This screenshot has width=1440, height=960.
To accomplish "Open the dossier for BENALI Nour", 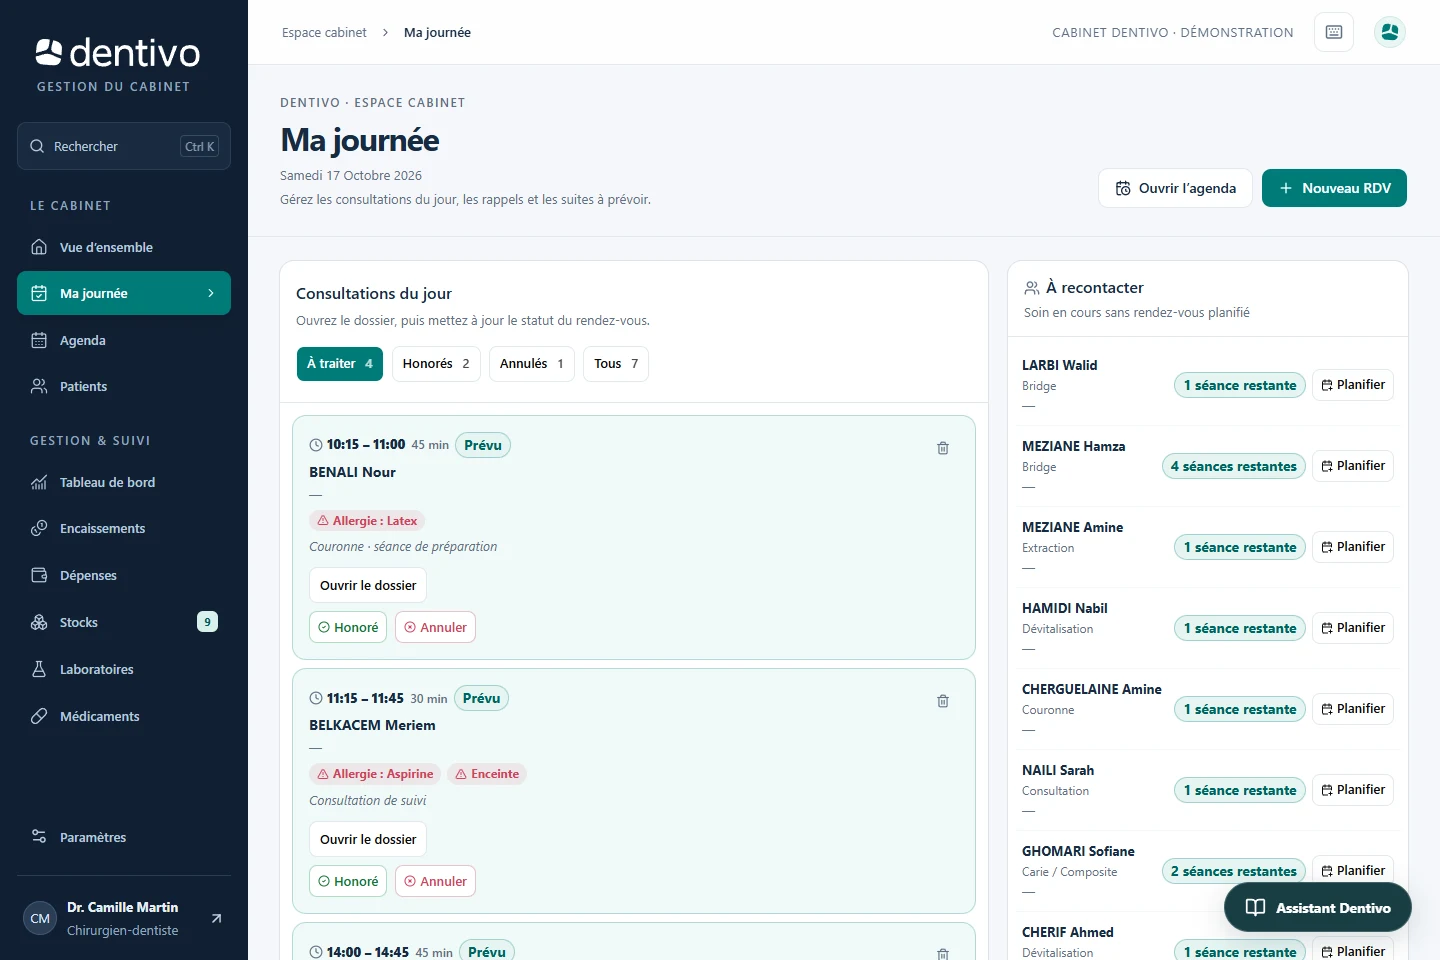I will (x=368, y=585).
